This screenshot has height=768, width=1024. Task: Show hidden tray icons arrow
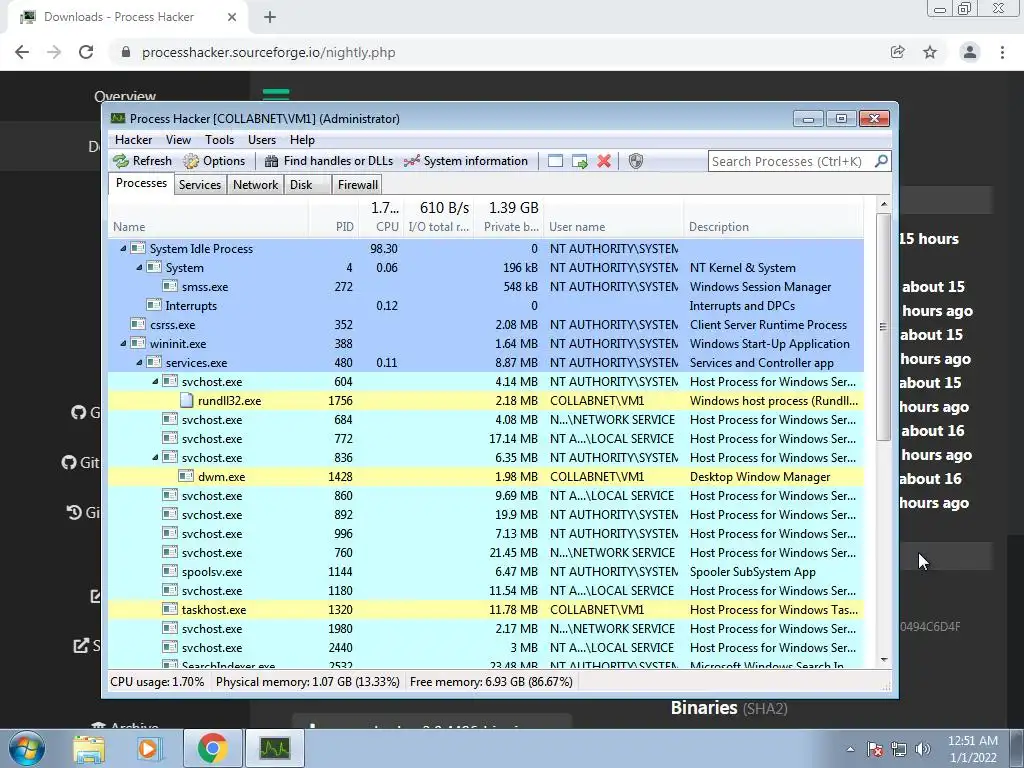pos(850,749)
